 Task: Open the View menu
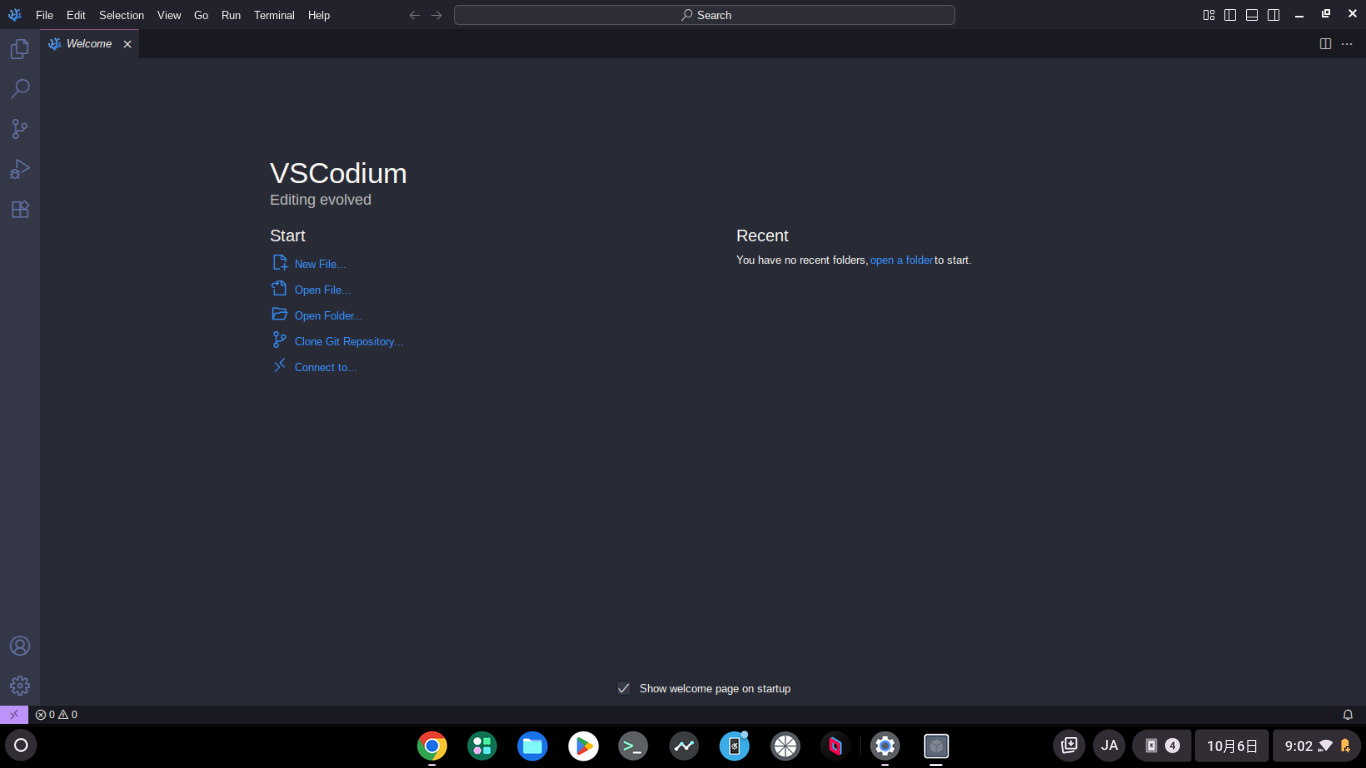[169, 15]
